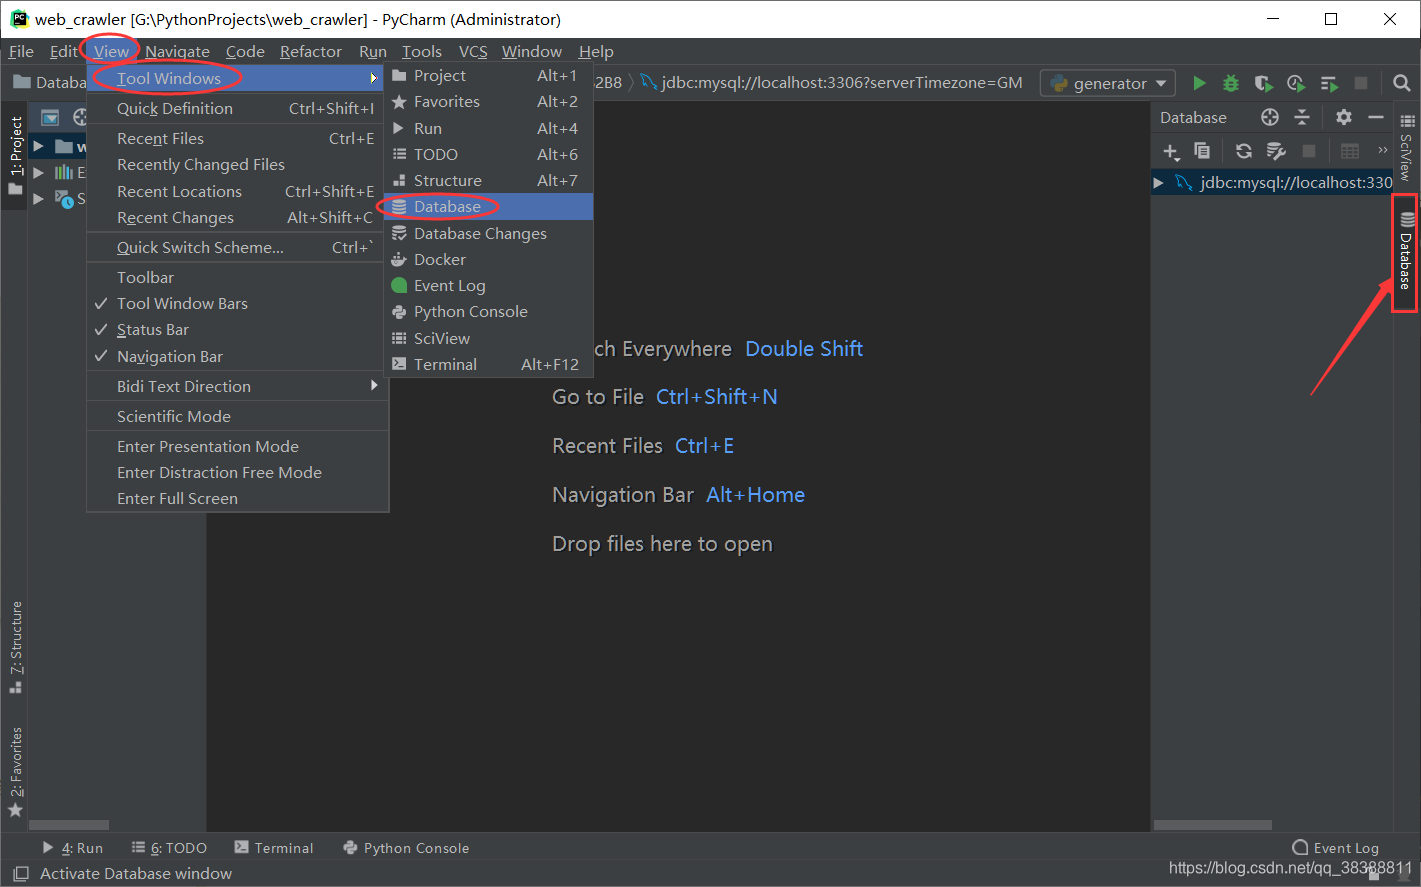Enable Distraction Free Mode
Image resolution: width=1421 pixels, height=887 pixels.
tap(238, 472)
